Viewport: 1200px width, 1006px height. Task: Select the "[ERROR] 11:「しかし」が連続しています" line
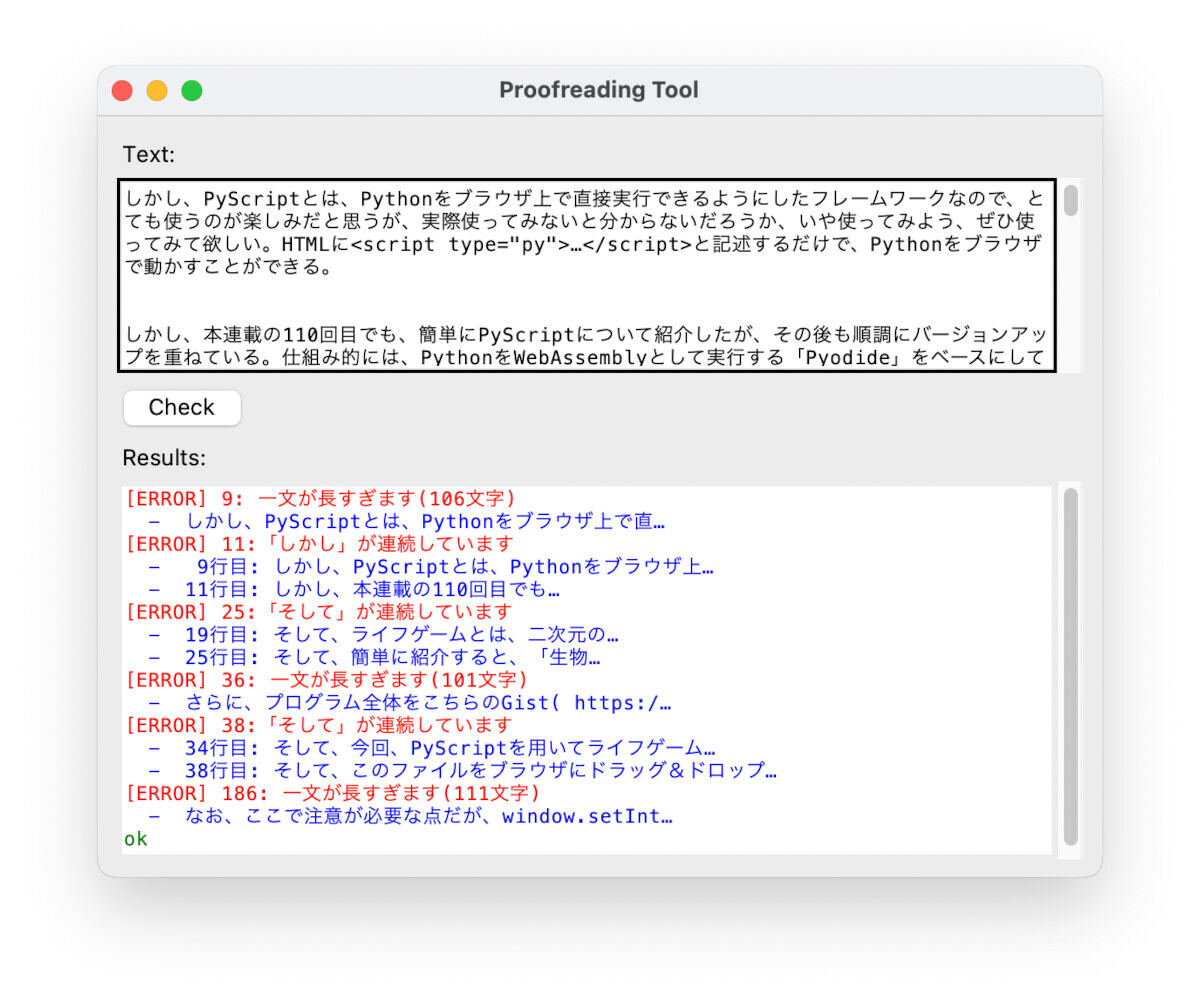[318, 544]
